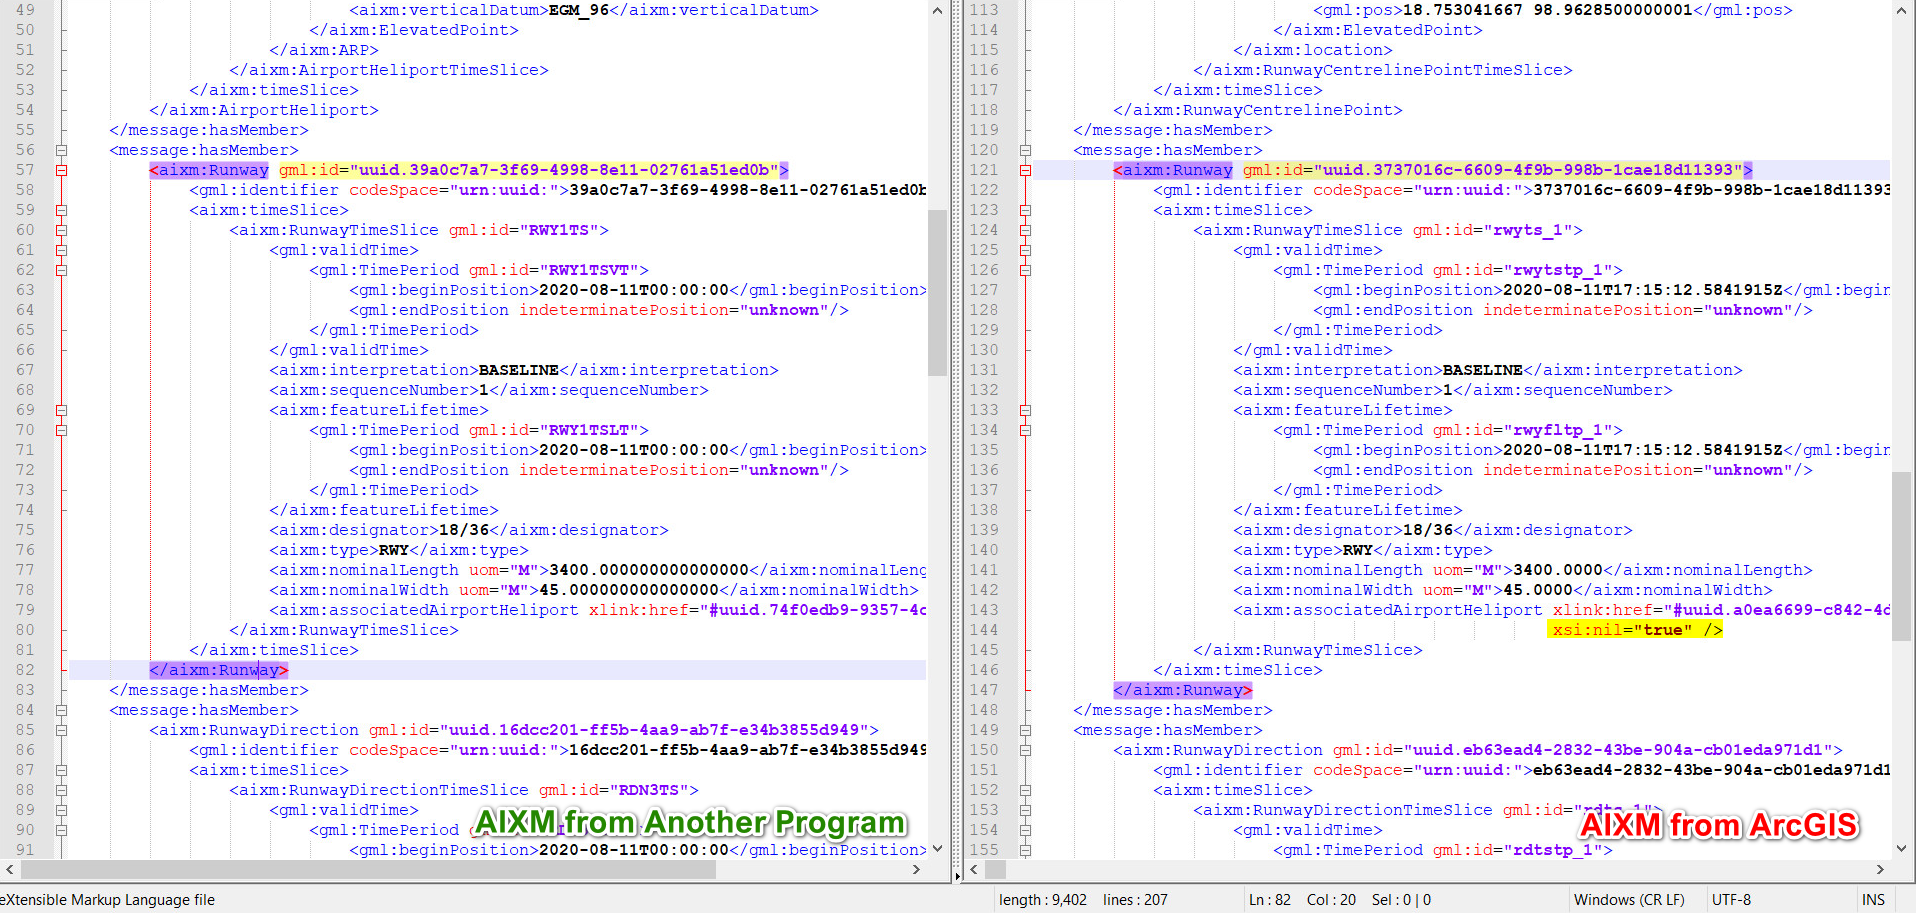Image resolution: width=1916 pixels, height=913 pixels.
Task: Click the closing </aixm:Runway> tag on line 82
Action: [x=219, y=670]
